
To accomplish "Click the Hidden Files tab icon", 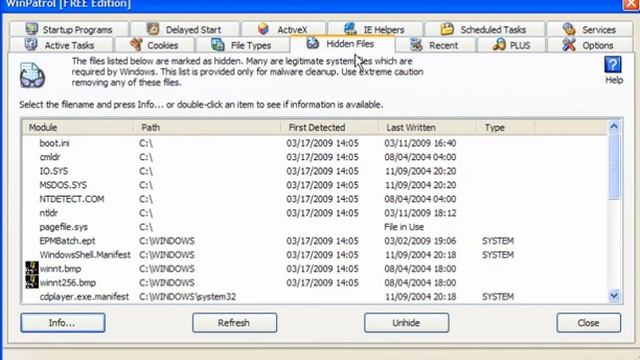I will [x=313, y=43].
